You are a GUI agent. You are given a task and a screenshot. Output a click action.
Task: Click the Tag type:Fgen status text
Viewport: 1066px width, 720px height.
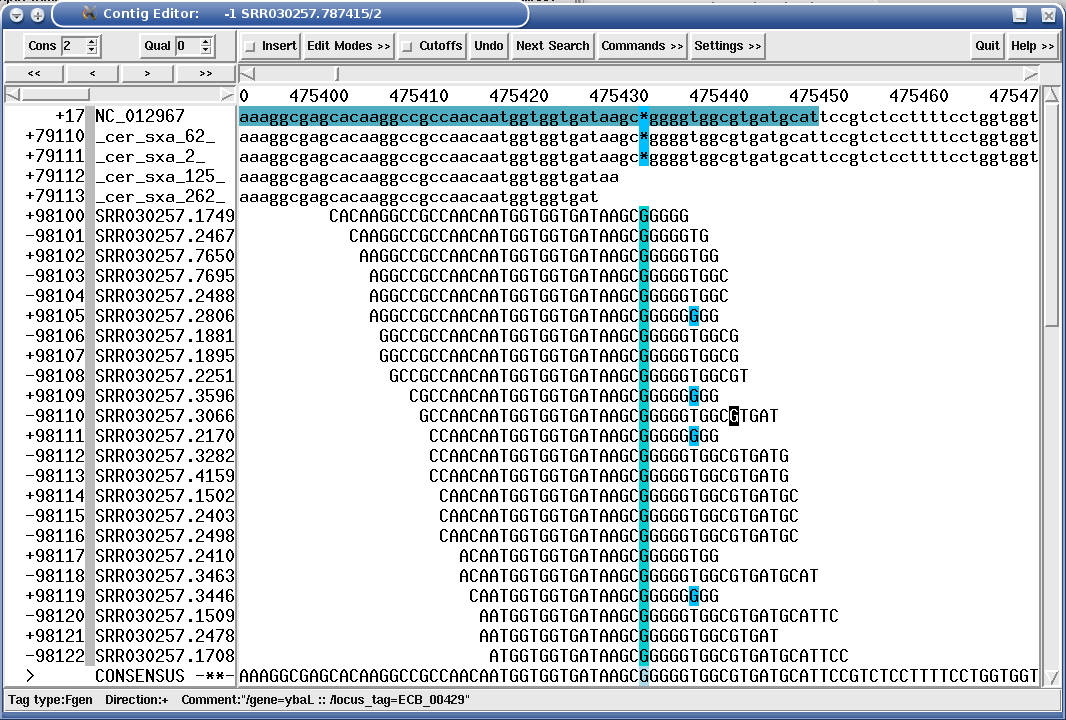[50, 700]
